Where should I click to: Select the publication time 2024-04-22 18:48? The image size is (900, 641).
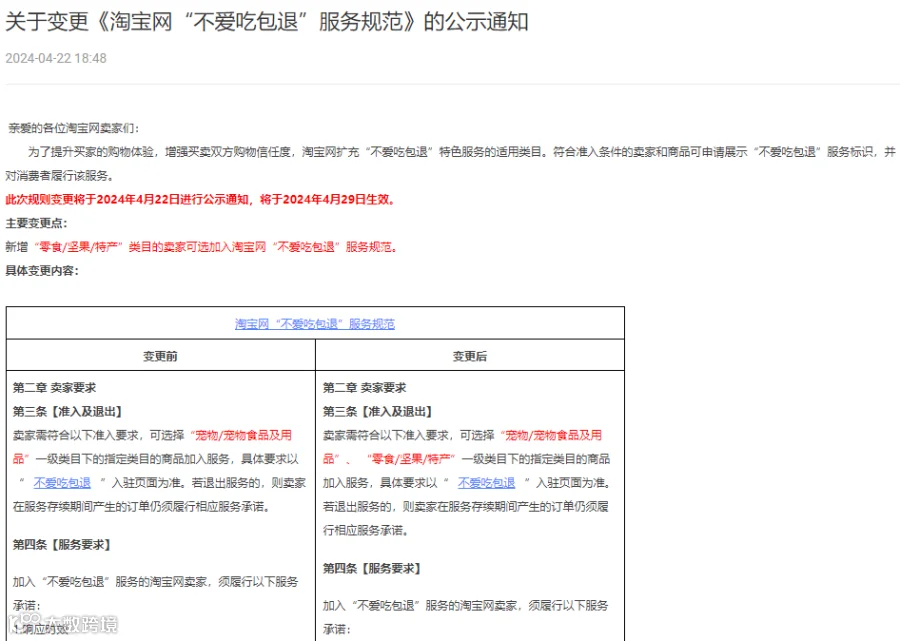click(x=56, y=58)
